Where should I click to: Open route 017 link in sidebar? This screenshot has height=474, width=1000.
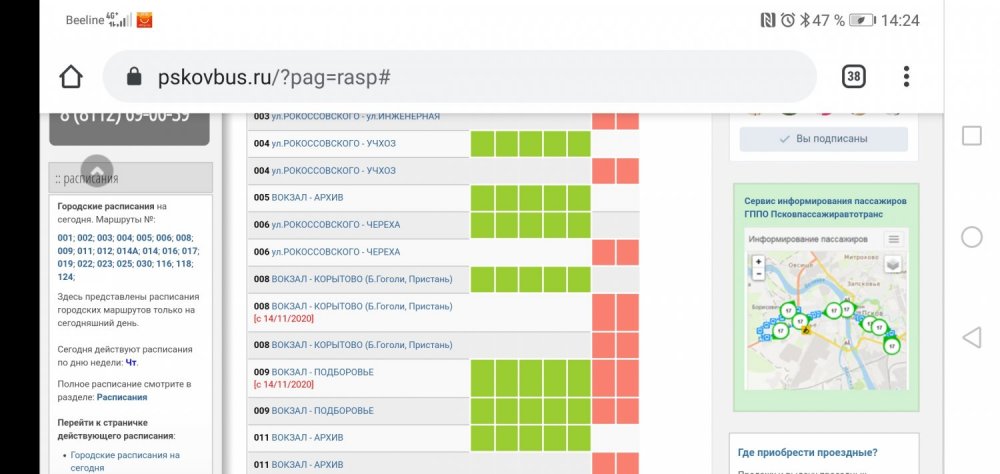[x=190, y=251]
